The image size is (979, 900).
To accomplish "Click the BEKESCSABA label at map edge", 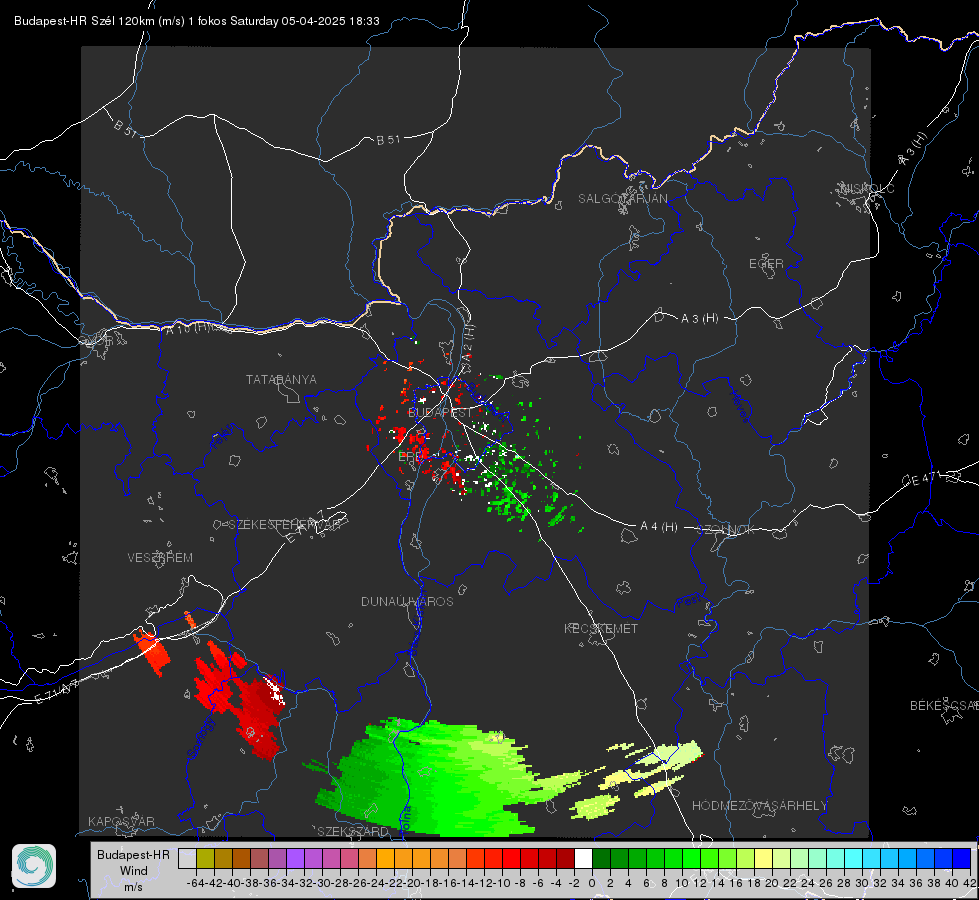I will [944, 706].
